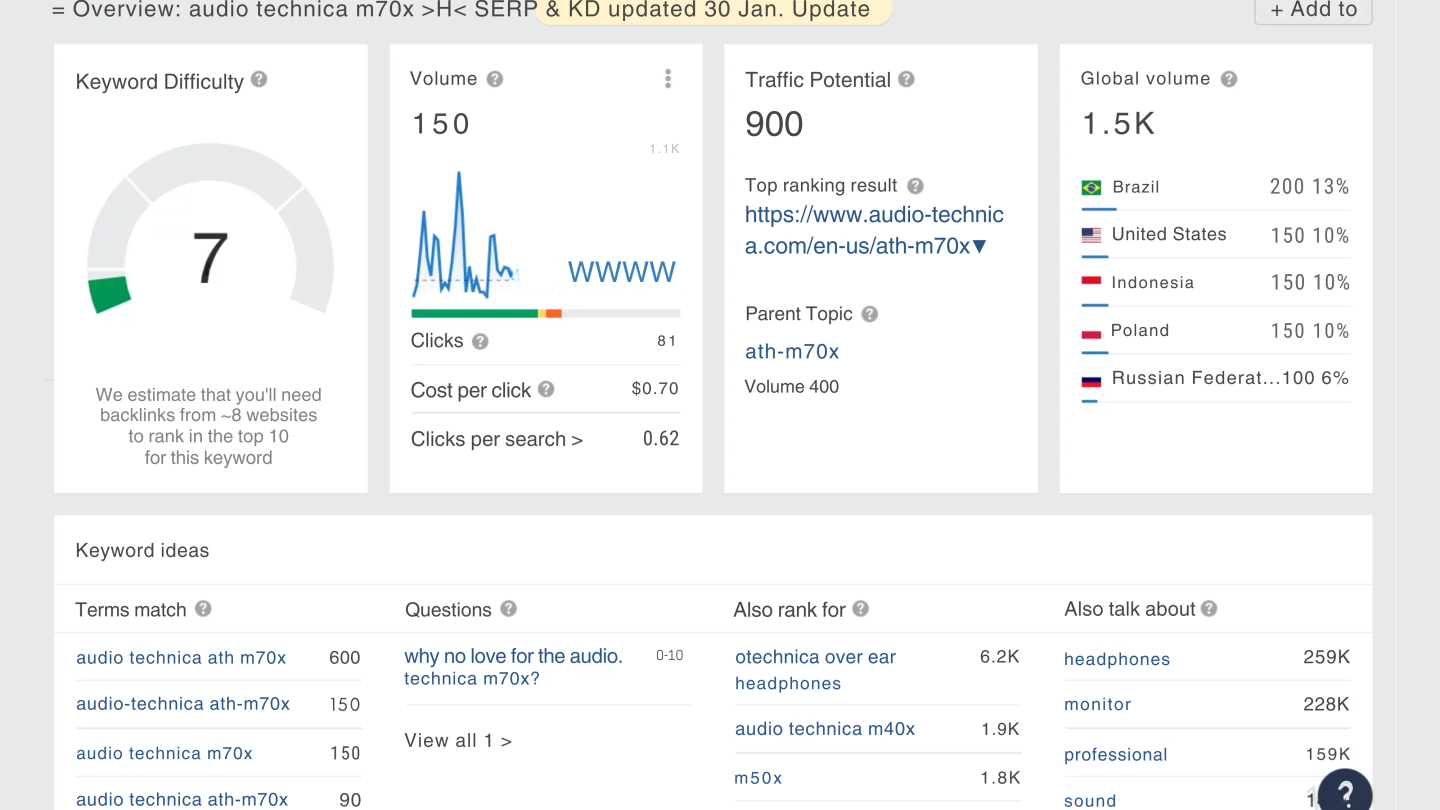Click the Cost per click help icon
1440x810 pixels.
[546, 389]
